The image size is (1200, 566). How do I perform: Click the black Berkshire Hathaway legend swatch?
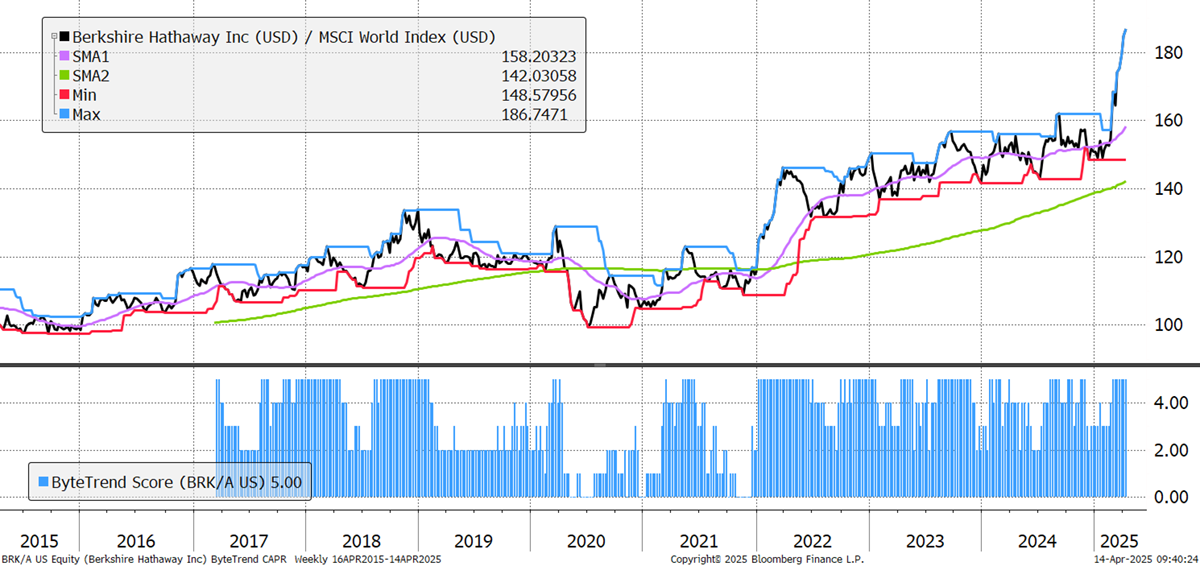tap(65, 37)
